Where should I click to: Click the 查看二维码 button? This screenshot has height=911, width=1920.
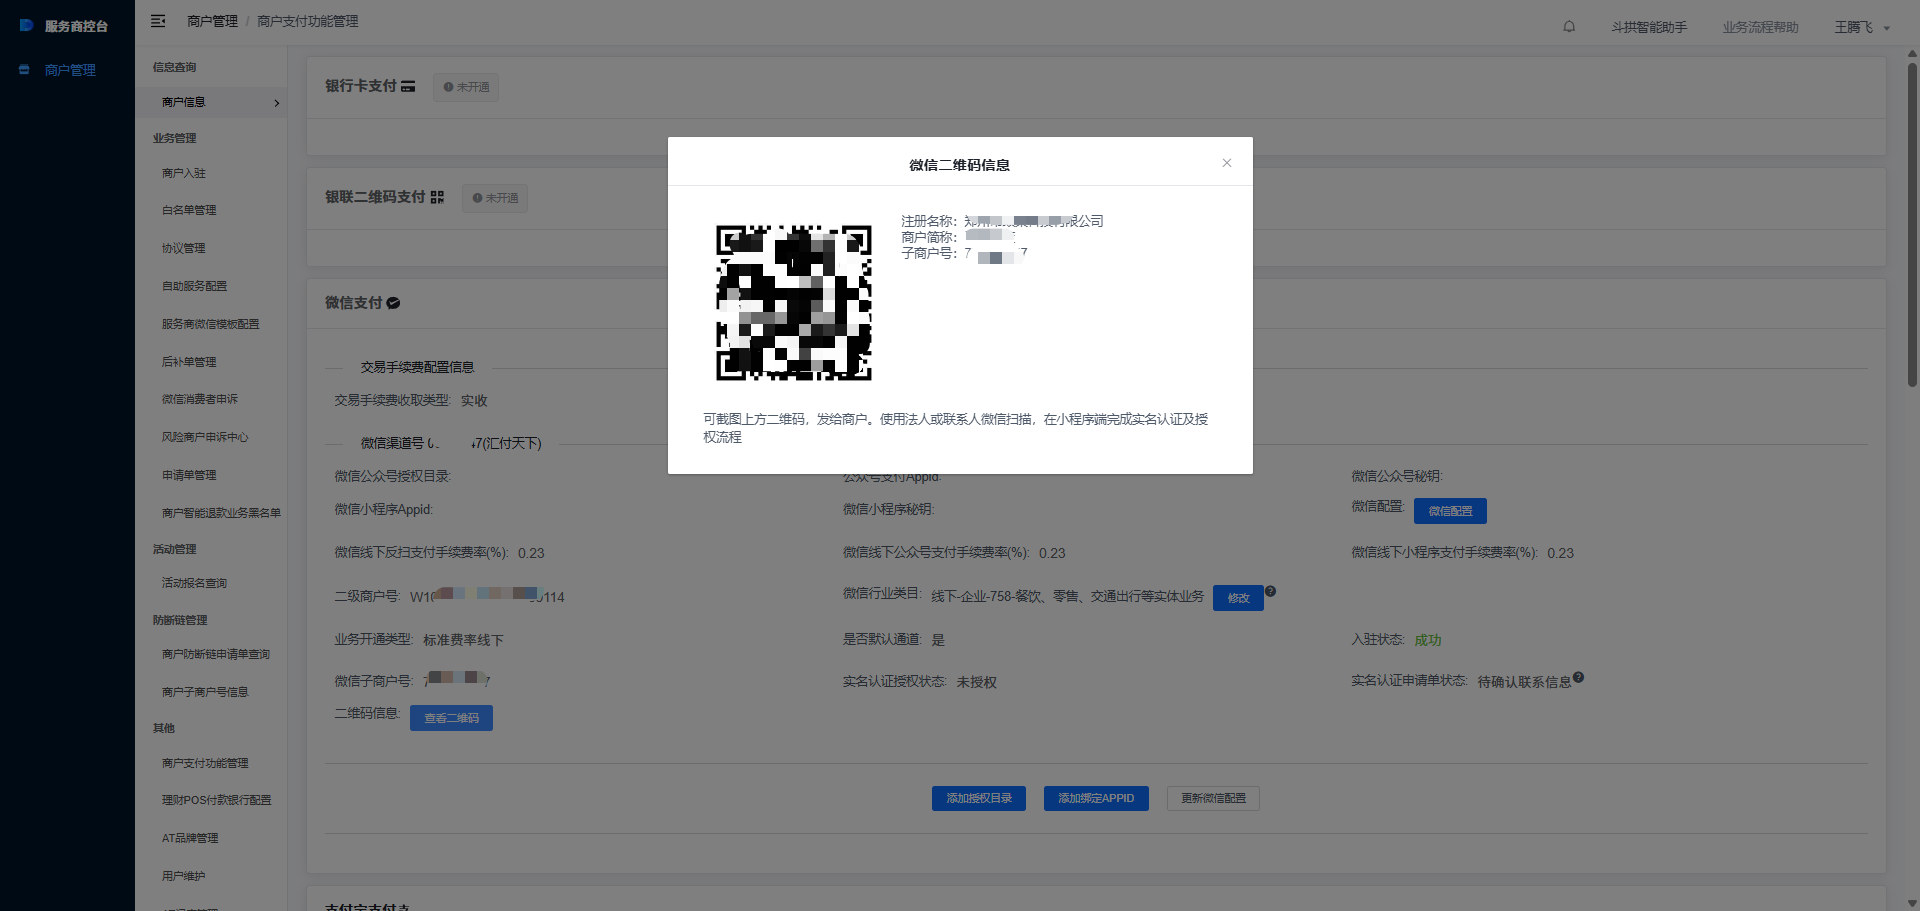[x=451, y=718]
